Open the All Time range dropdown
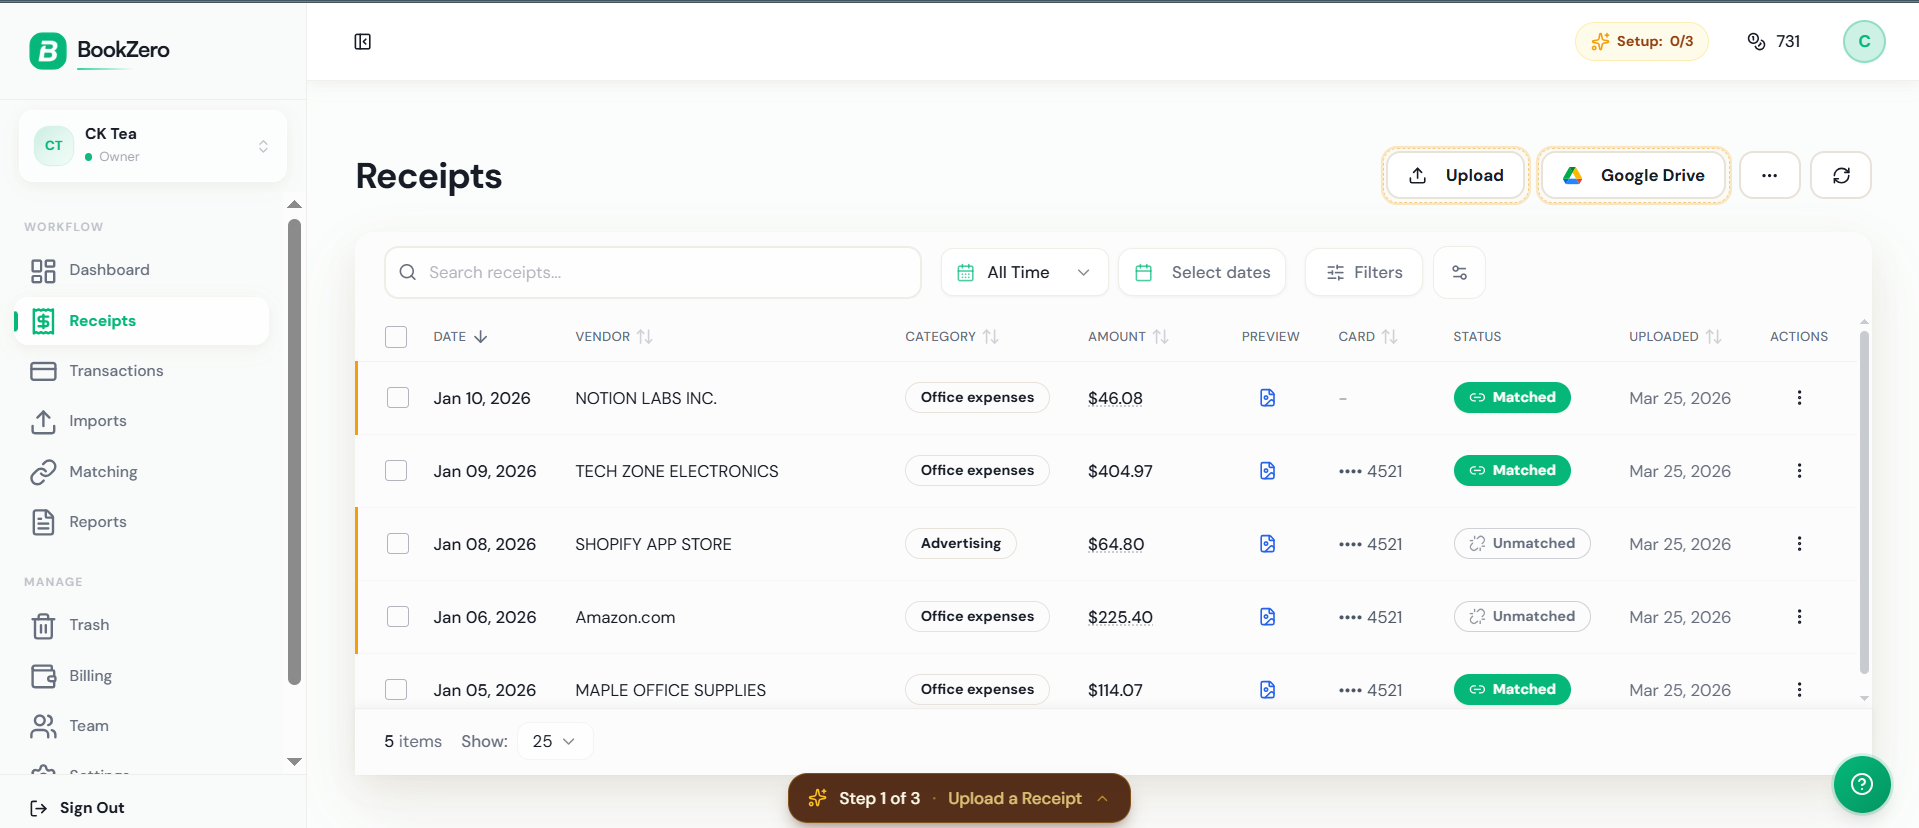The image size is (1919, 828). coord(1024,272)
